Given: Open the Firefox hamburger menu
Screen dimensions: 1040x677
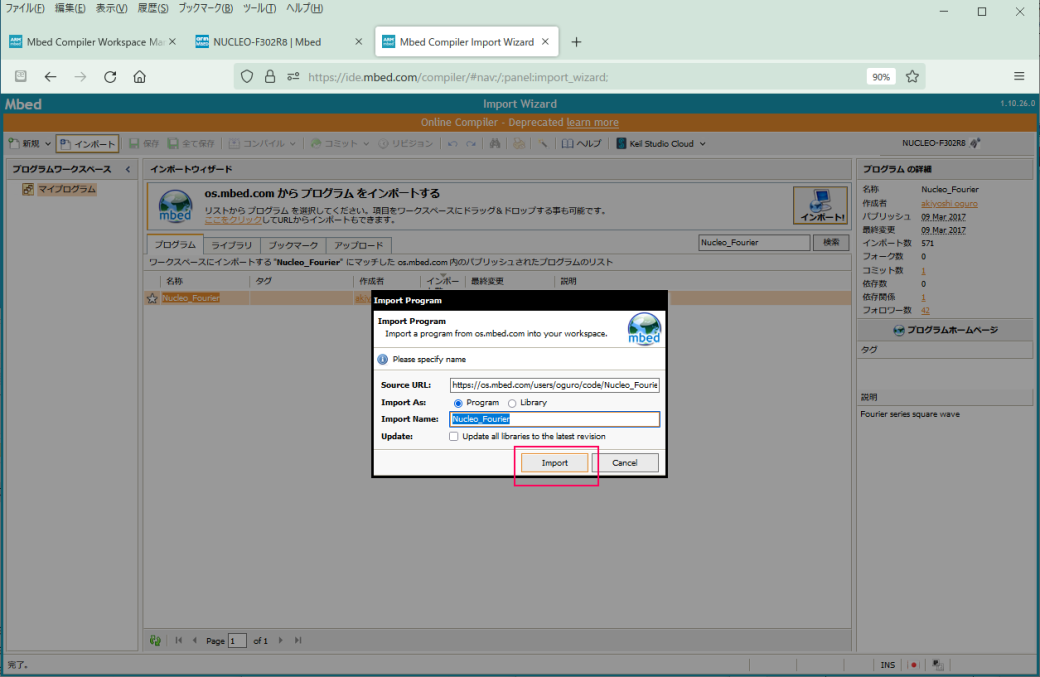Looking at the screenshot, I should click(1019, 76).
